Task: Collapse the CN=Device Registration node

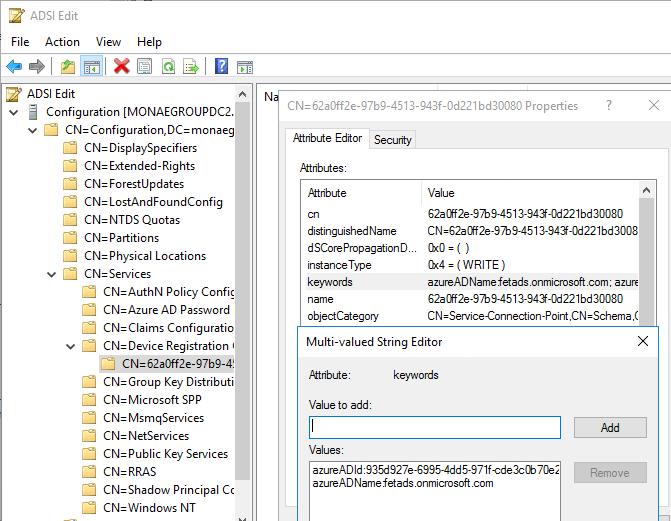Action: coord(69,346)
